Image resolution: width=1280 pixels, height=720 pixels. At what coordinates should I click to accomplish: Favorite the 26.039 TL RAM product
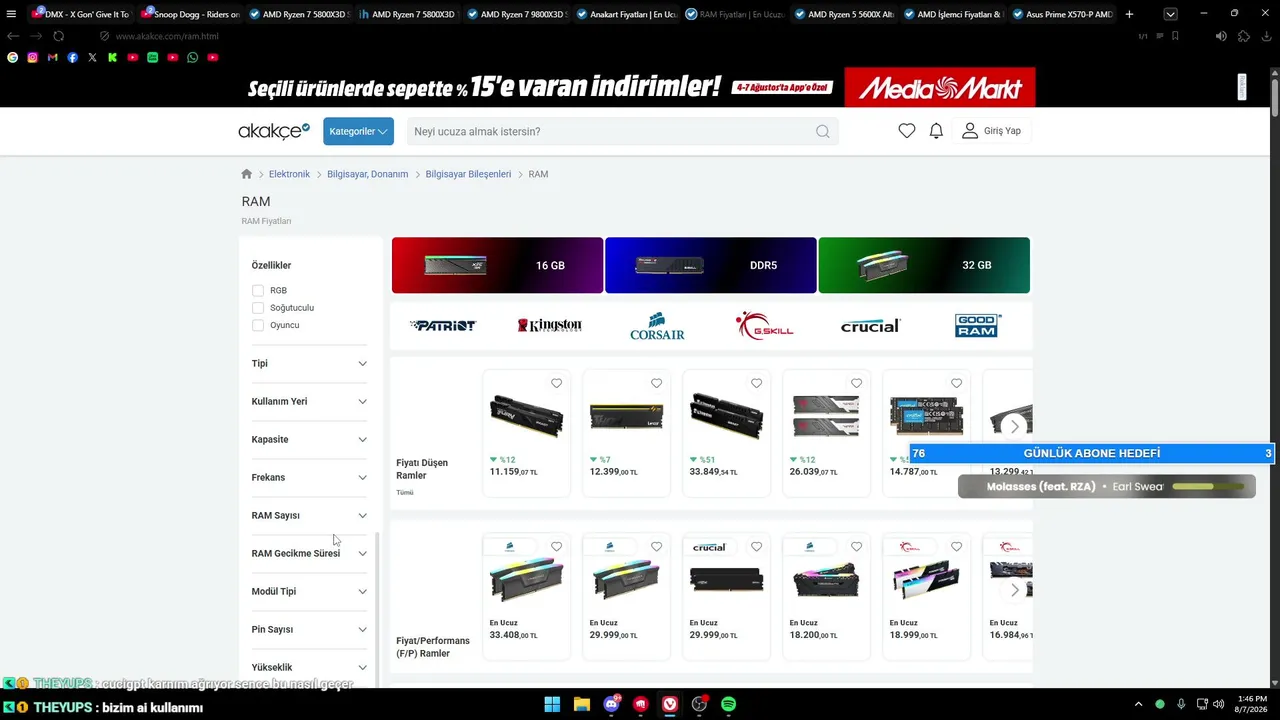point(857,383)
